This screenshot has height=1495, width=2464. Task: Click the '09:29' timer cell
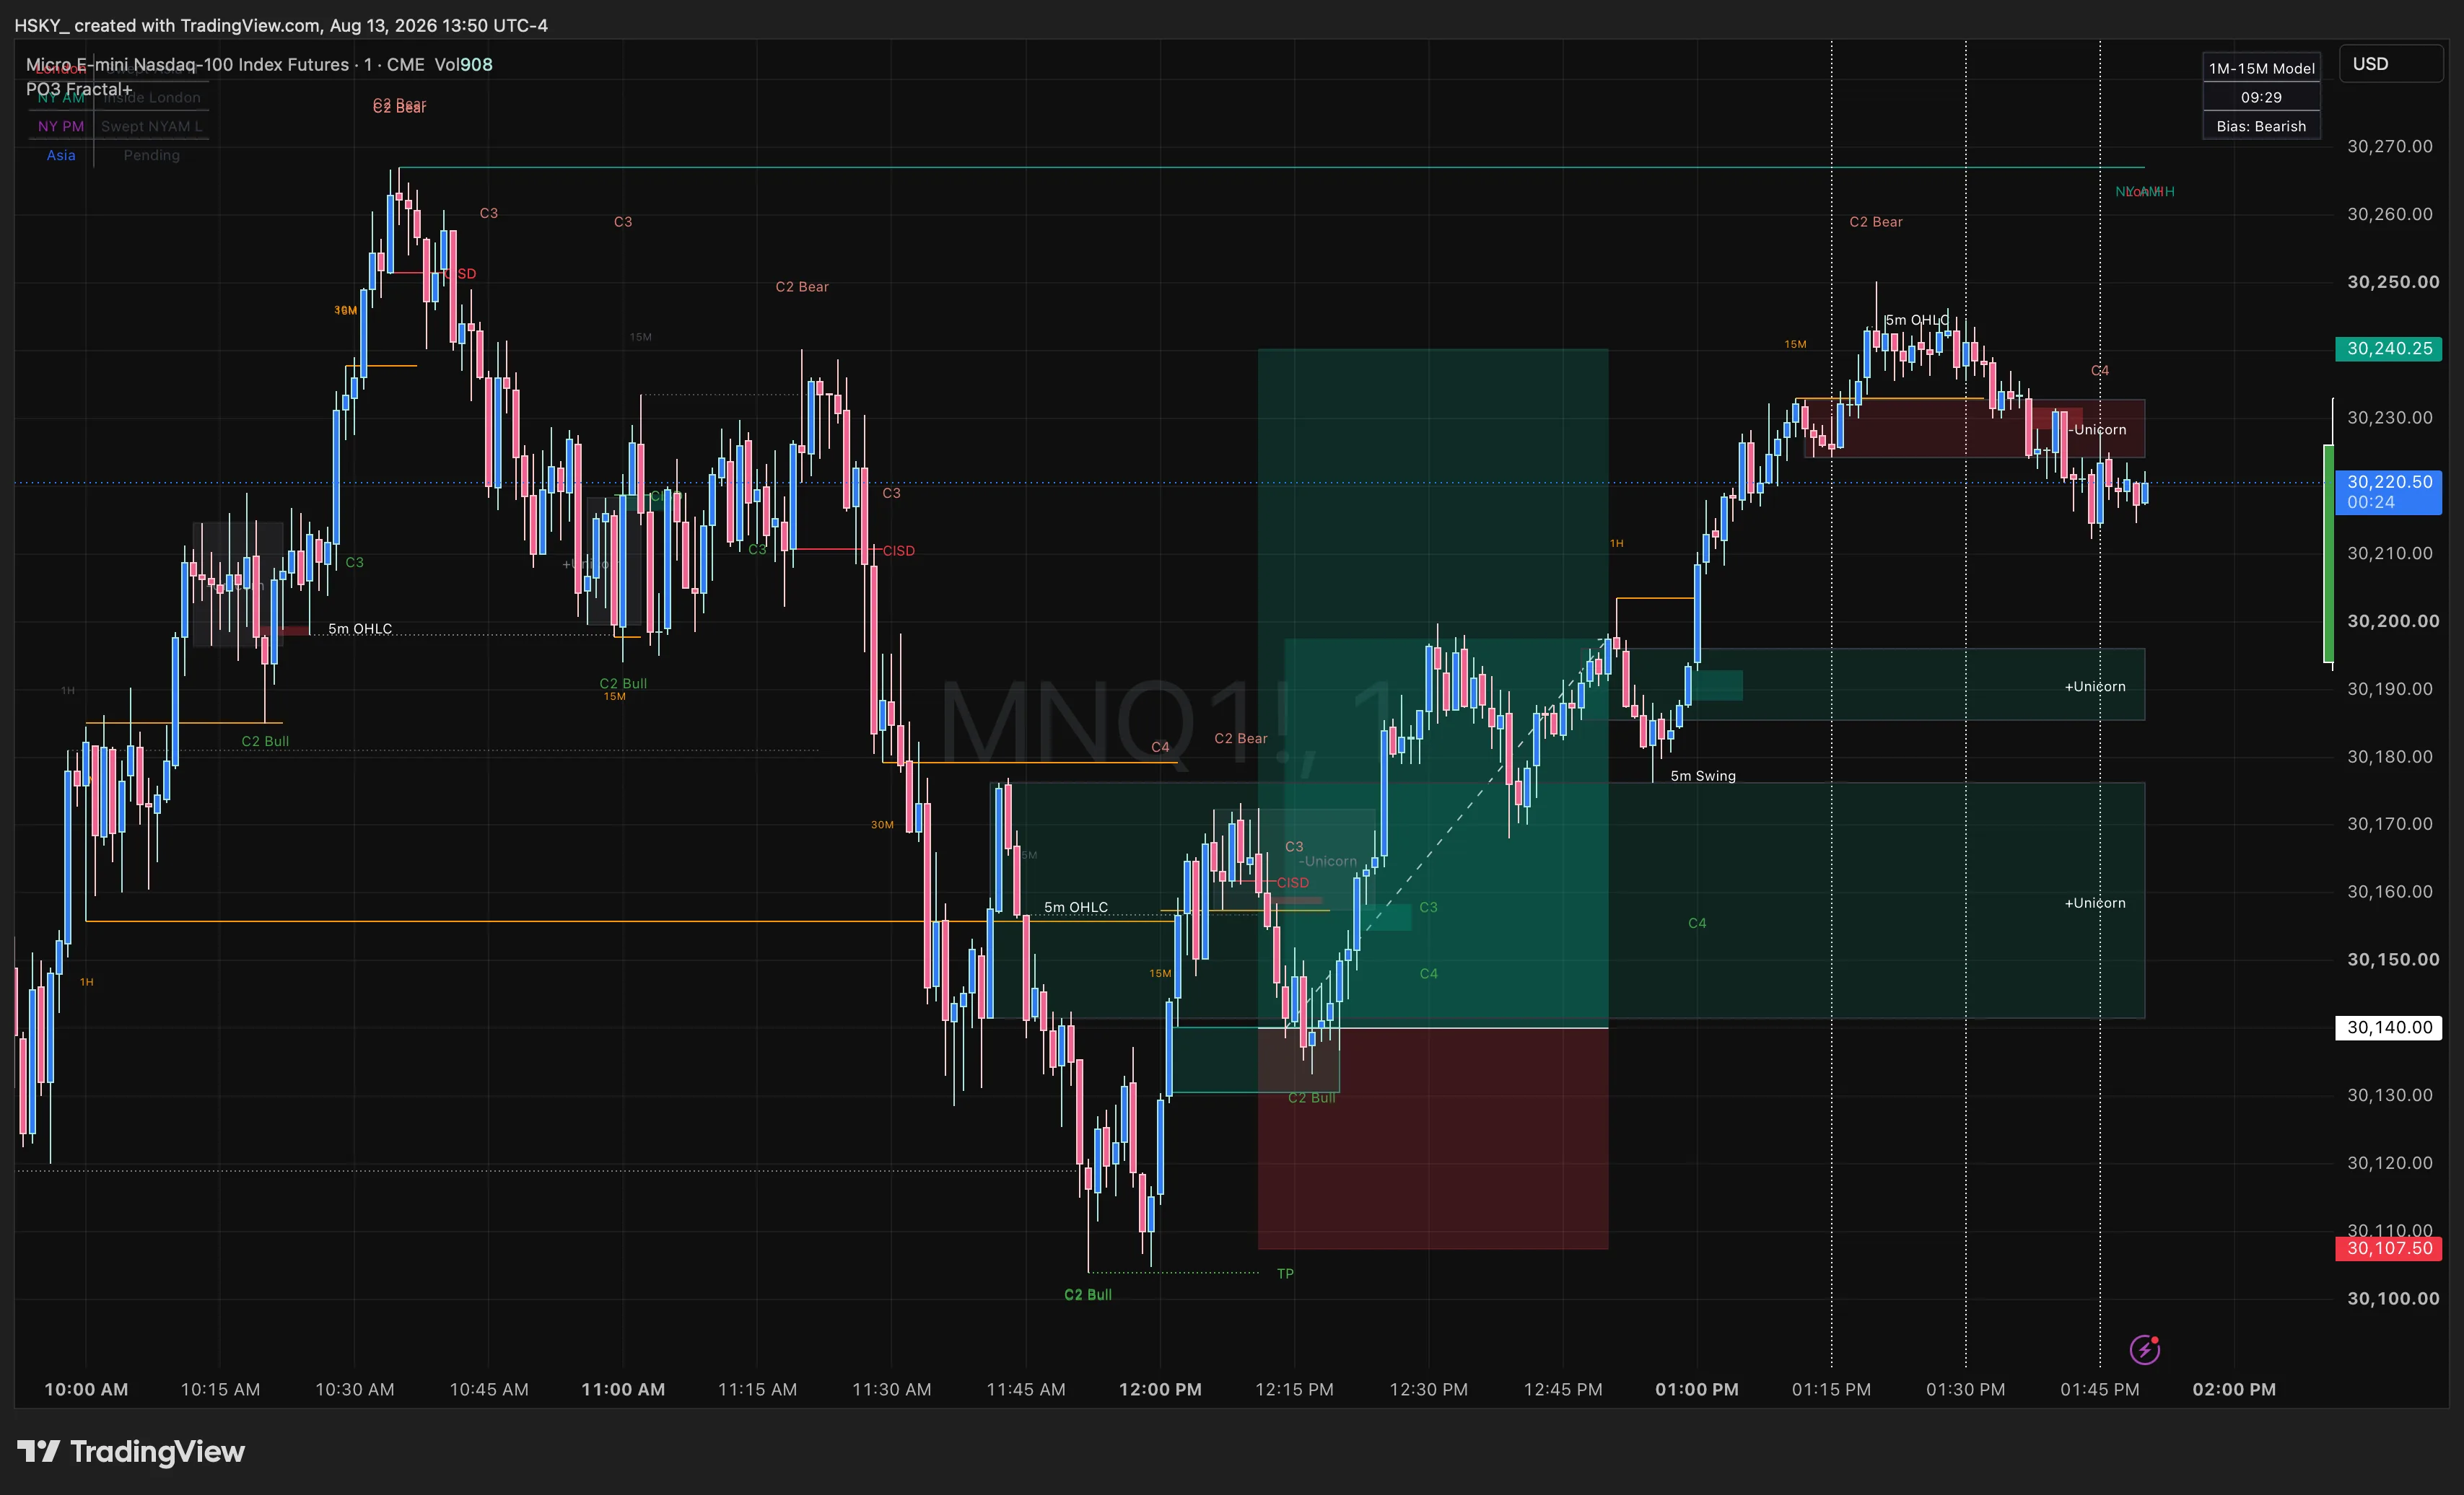tap(2261, 97)
